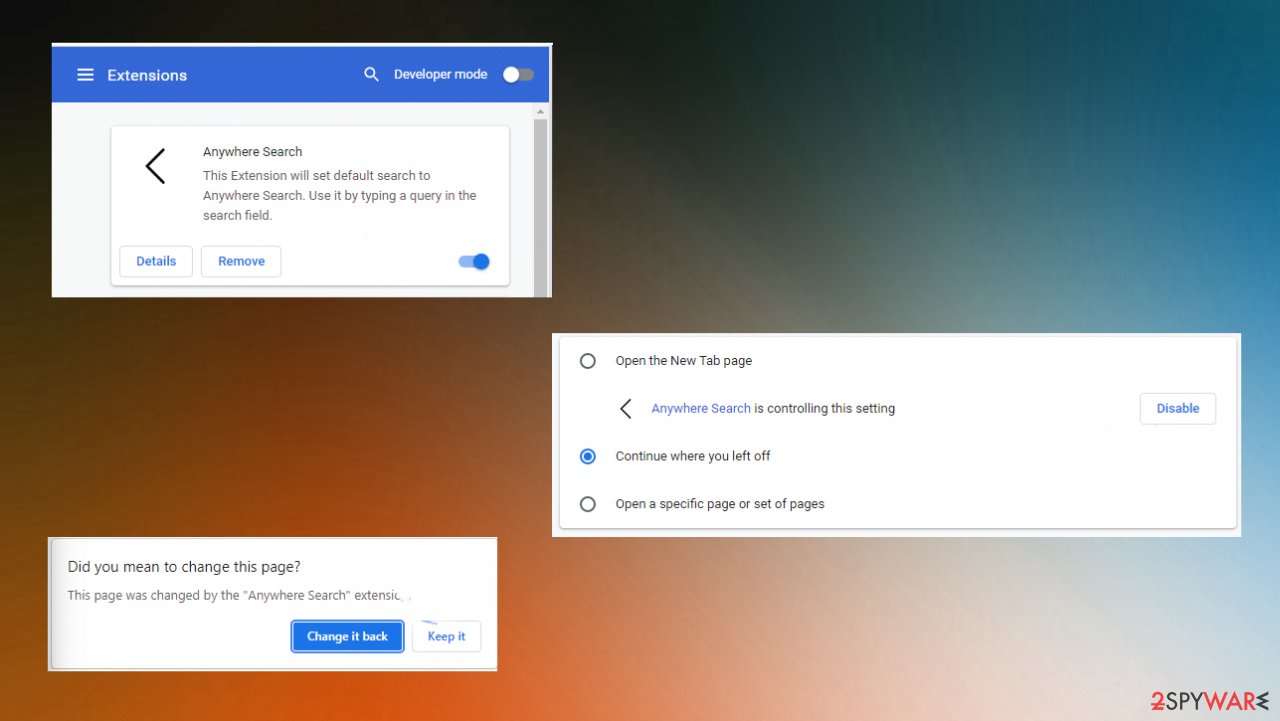1280x721 pixels.
Task: Open Details for Anywhere Search
Action: tap(156, 261)
